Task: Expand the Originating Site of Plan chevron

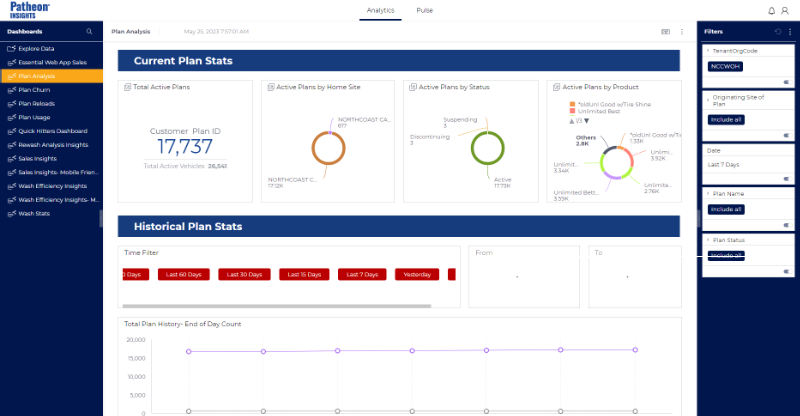Action: [x=708, y=100]
